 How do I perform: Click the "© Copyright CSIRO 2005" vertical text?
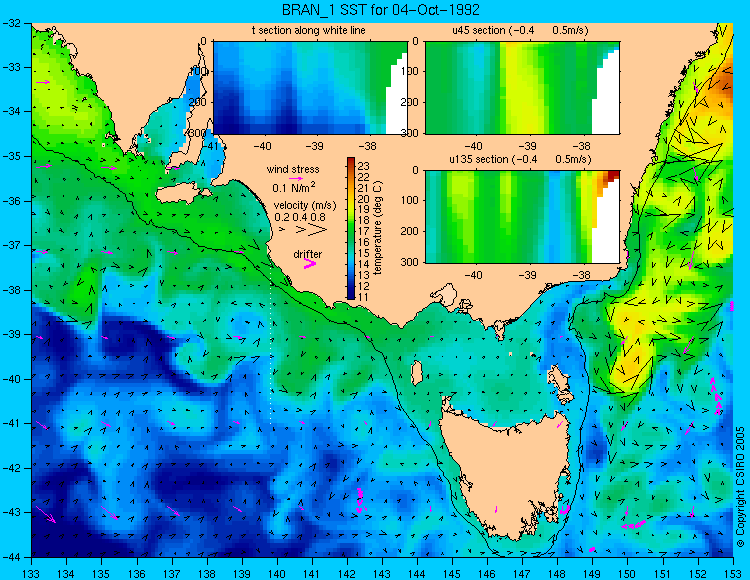tap(740, 487)
